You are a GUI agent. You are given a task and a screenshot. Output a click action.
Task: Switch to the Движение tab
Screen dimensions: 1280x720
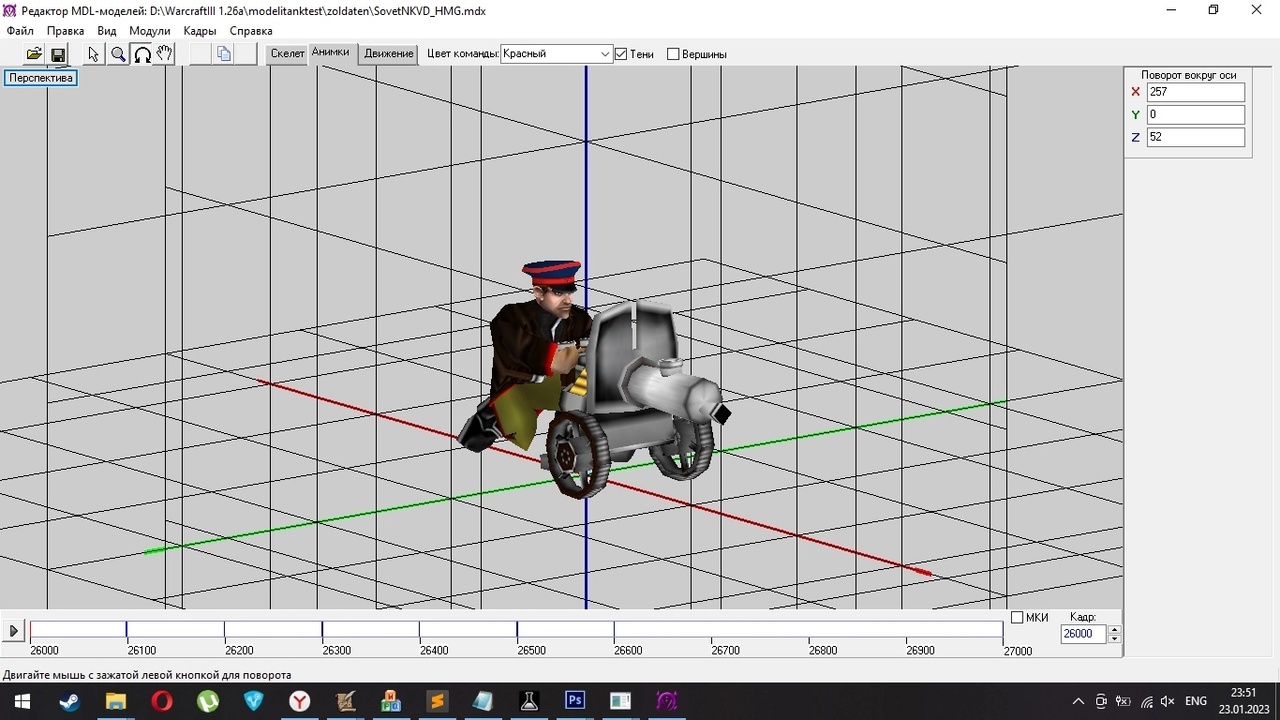(389, 54)
